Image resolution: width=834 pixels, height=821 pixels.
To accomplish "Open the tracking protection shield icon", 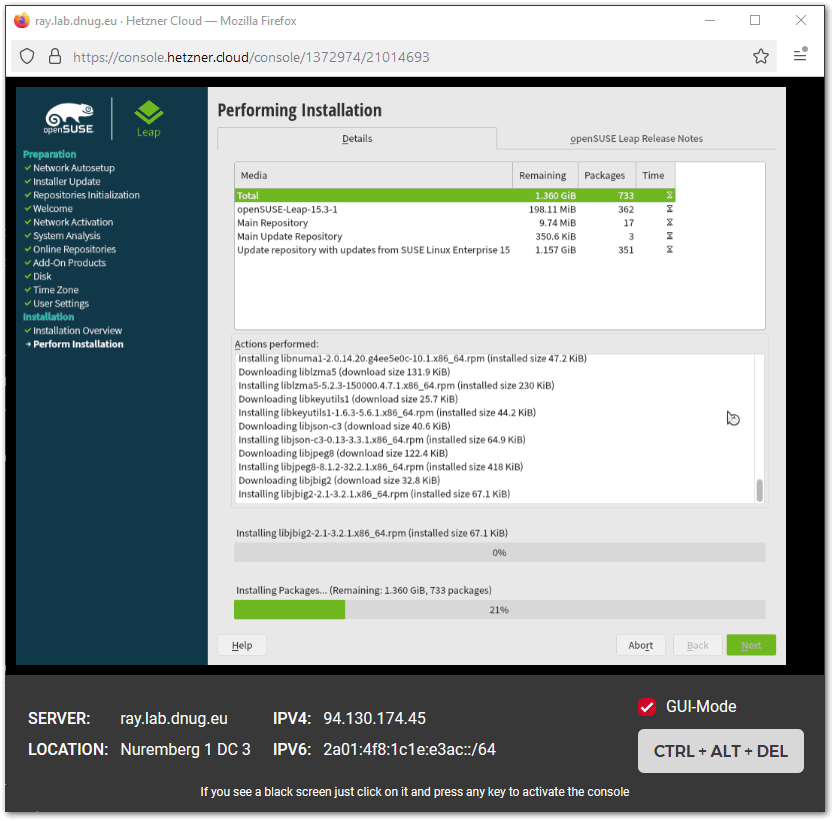I will tap(27, 56).
